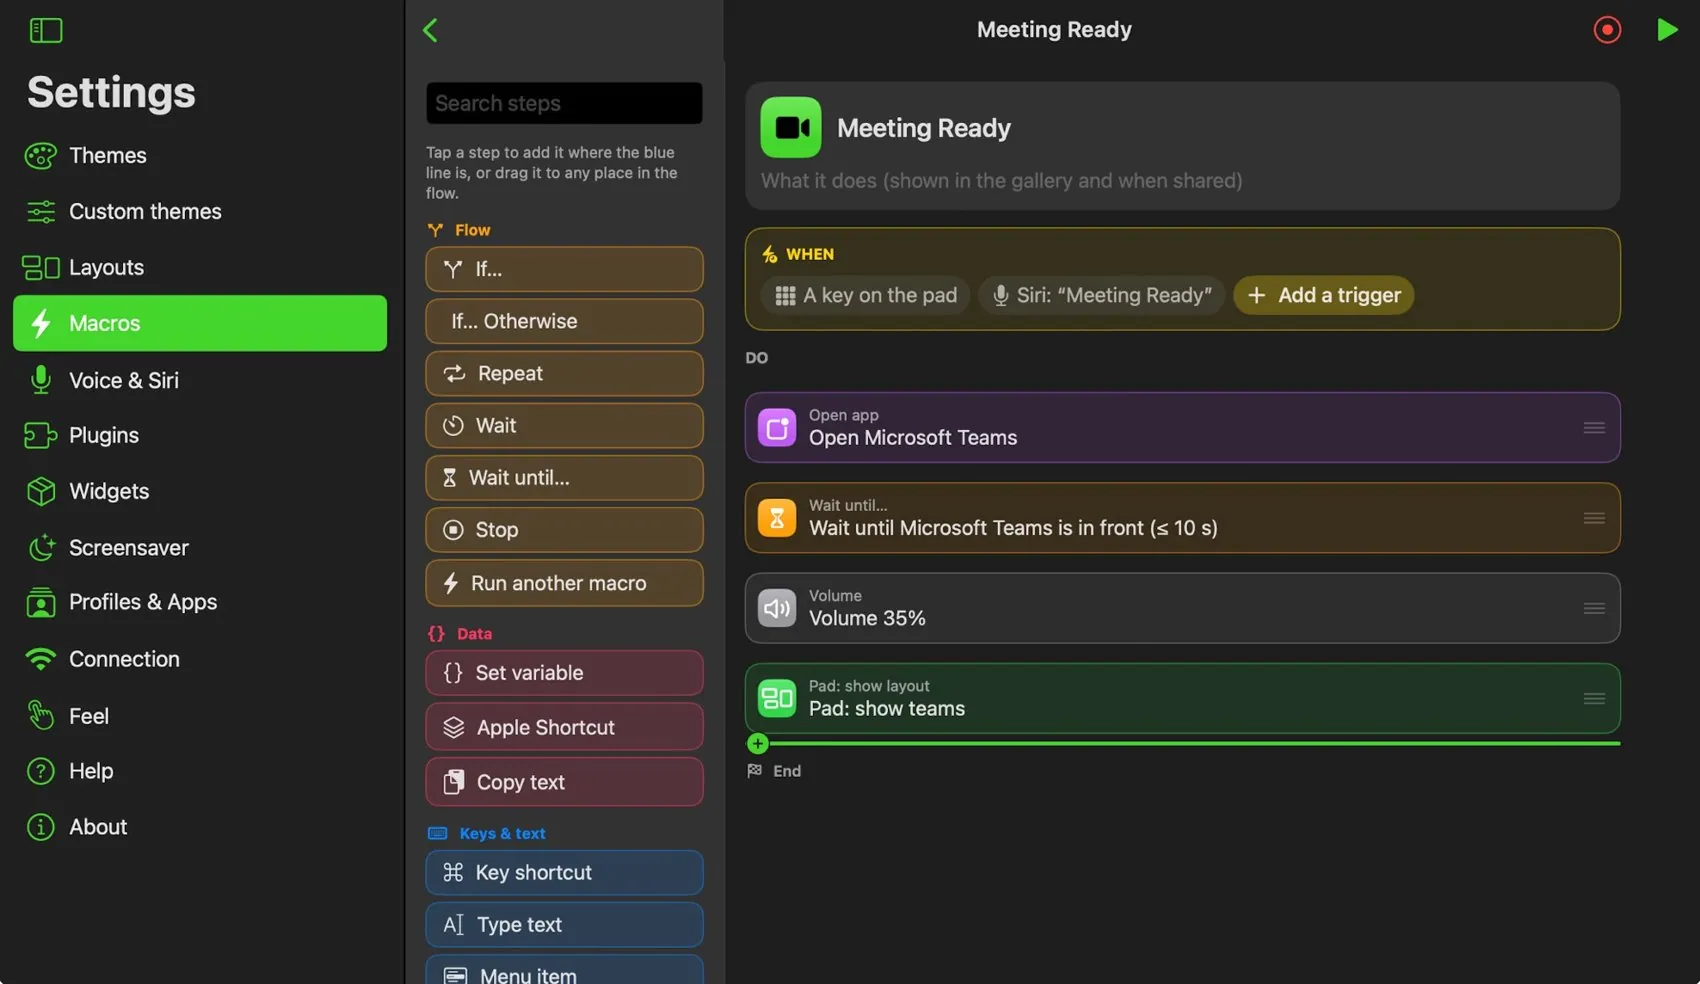Image resolution: width=1700 pixels, height=984 pixels.
Task: Toggle the sidebar panel icon
Action: 46,30
